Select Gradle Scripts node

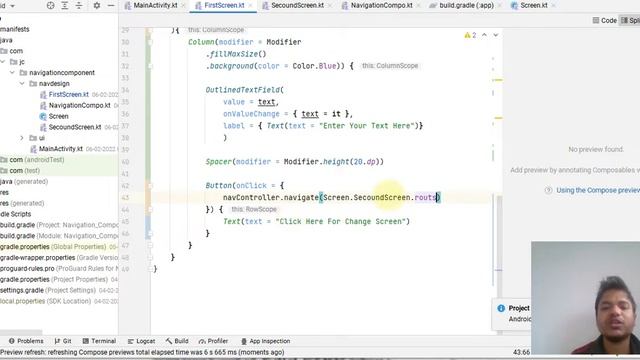pyautogui.click(x=16, y=214)
